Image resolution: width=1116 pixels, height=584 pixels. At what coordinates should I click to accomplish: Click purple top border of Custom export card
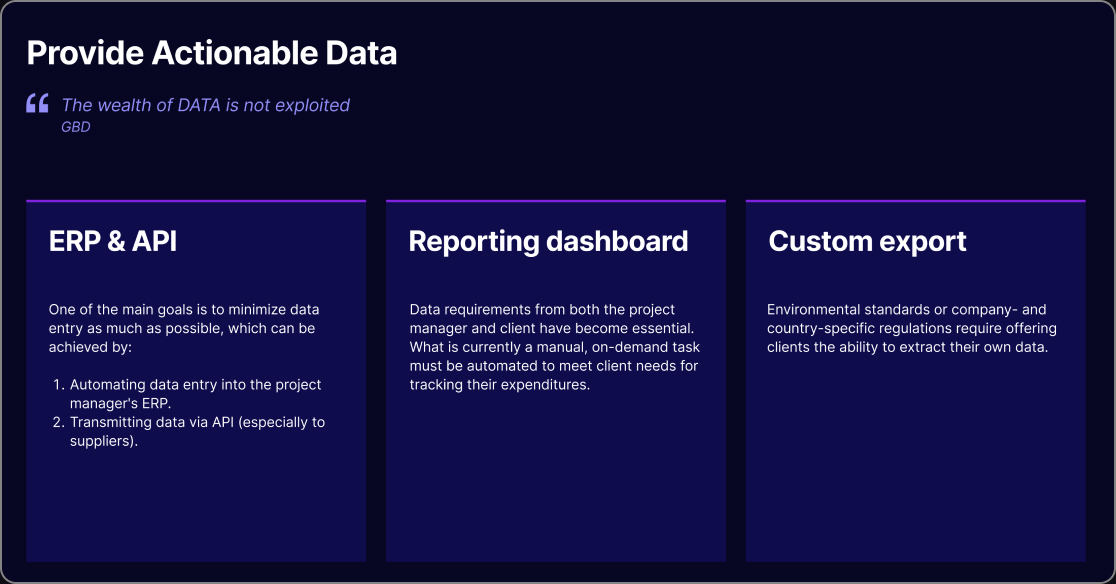coord(915,201)
